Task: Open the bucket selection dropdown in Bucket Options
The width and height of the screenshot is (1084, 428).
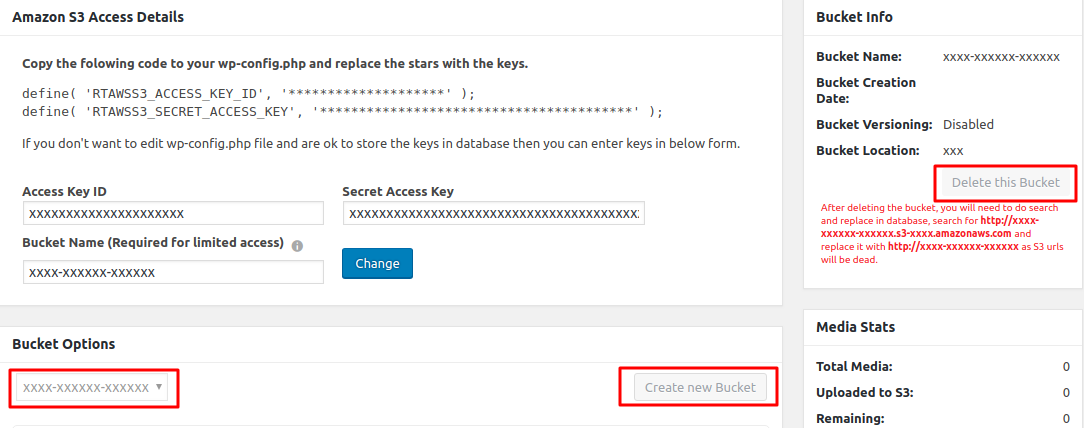Action: coord(94,387)
